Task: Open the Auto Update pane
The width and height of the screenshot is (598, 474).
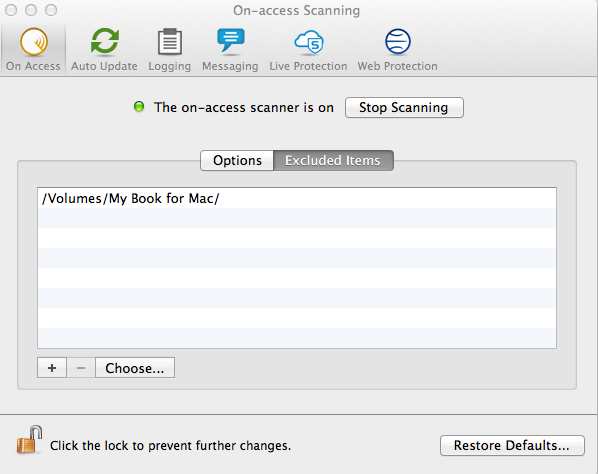Action: tap(104, 50)
